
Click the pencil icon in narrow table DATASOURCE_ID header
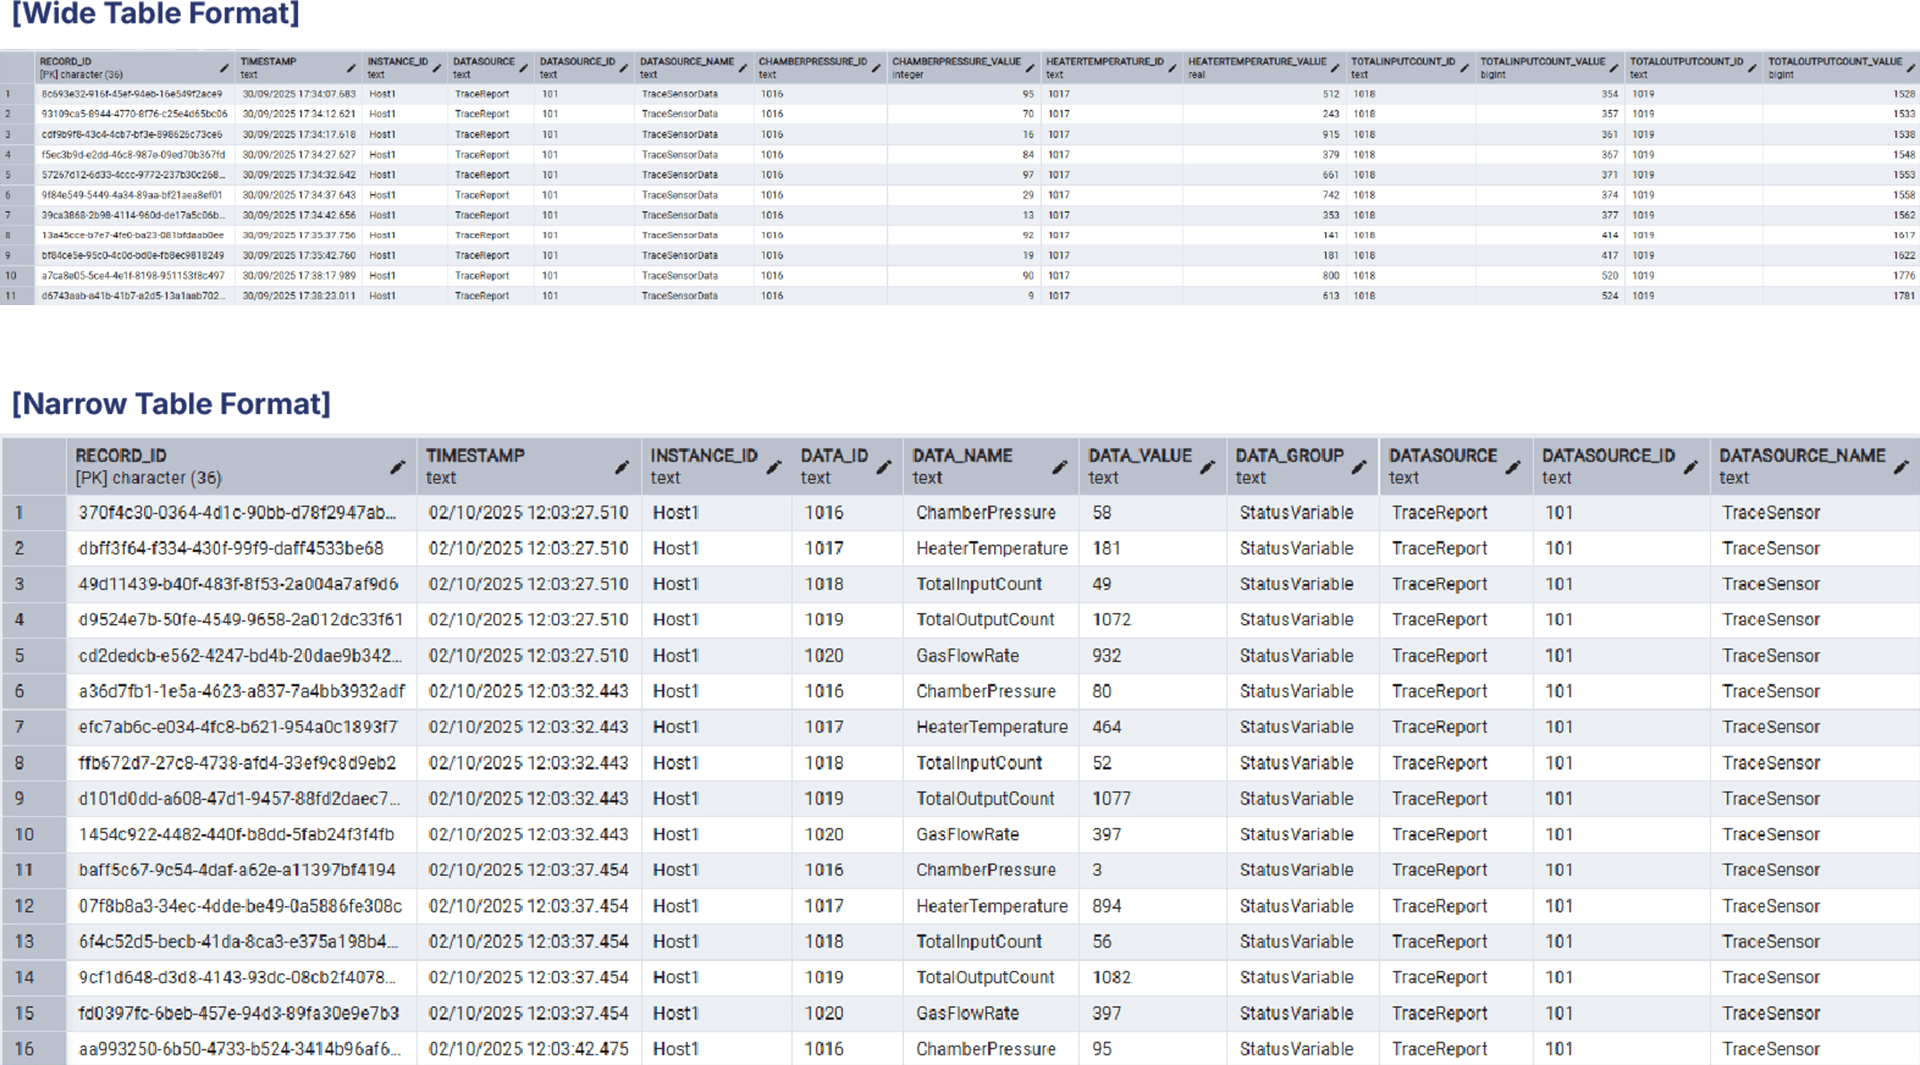(1690, 467)
